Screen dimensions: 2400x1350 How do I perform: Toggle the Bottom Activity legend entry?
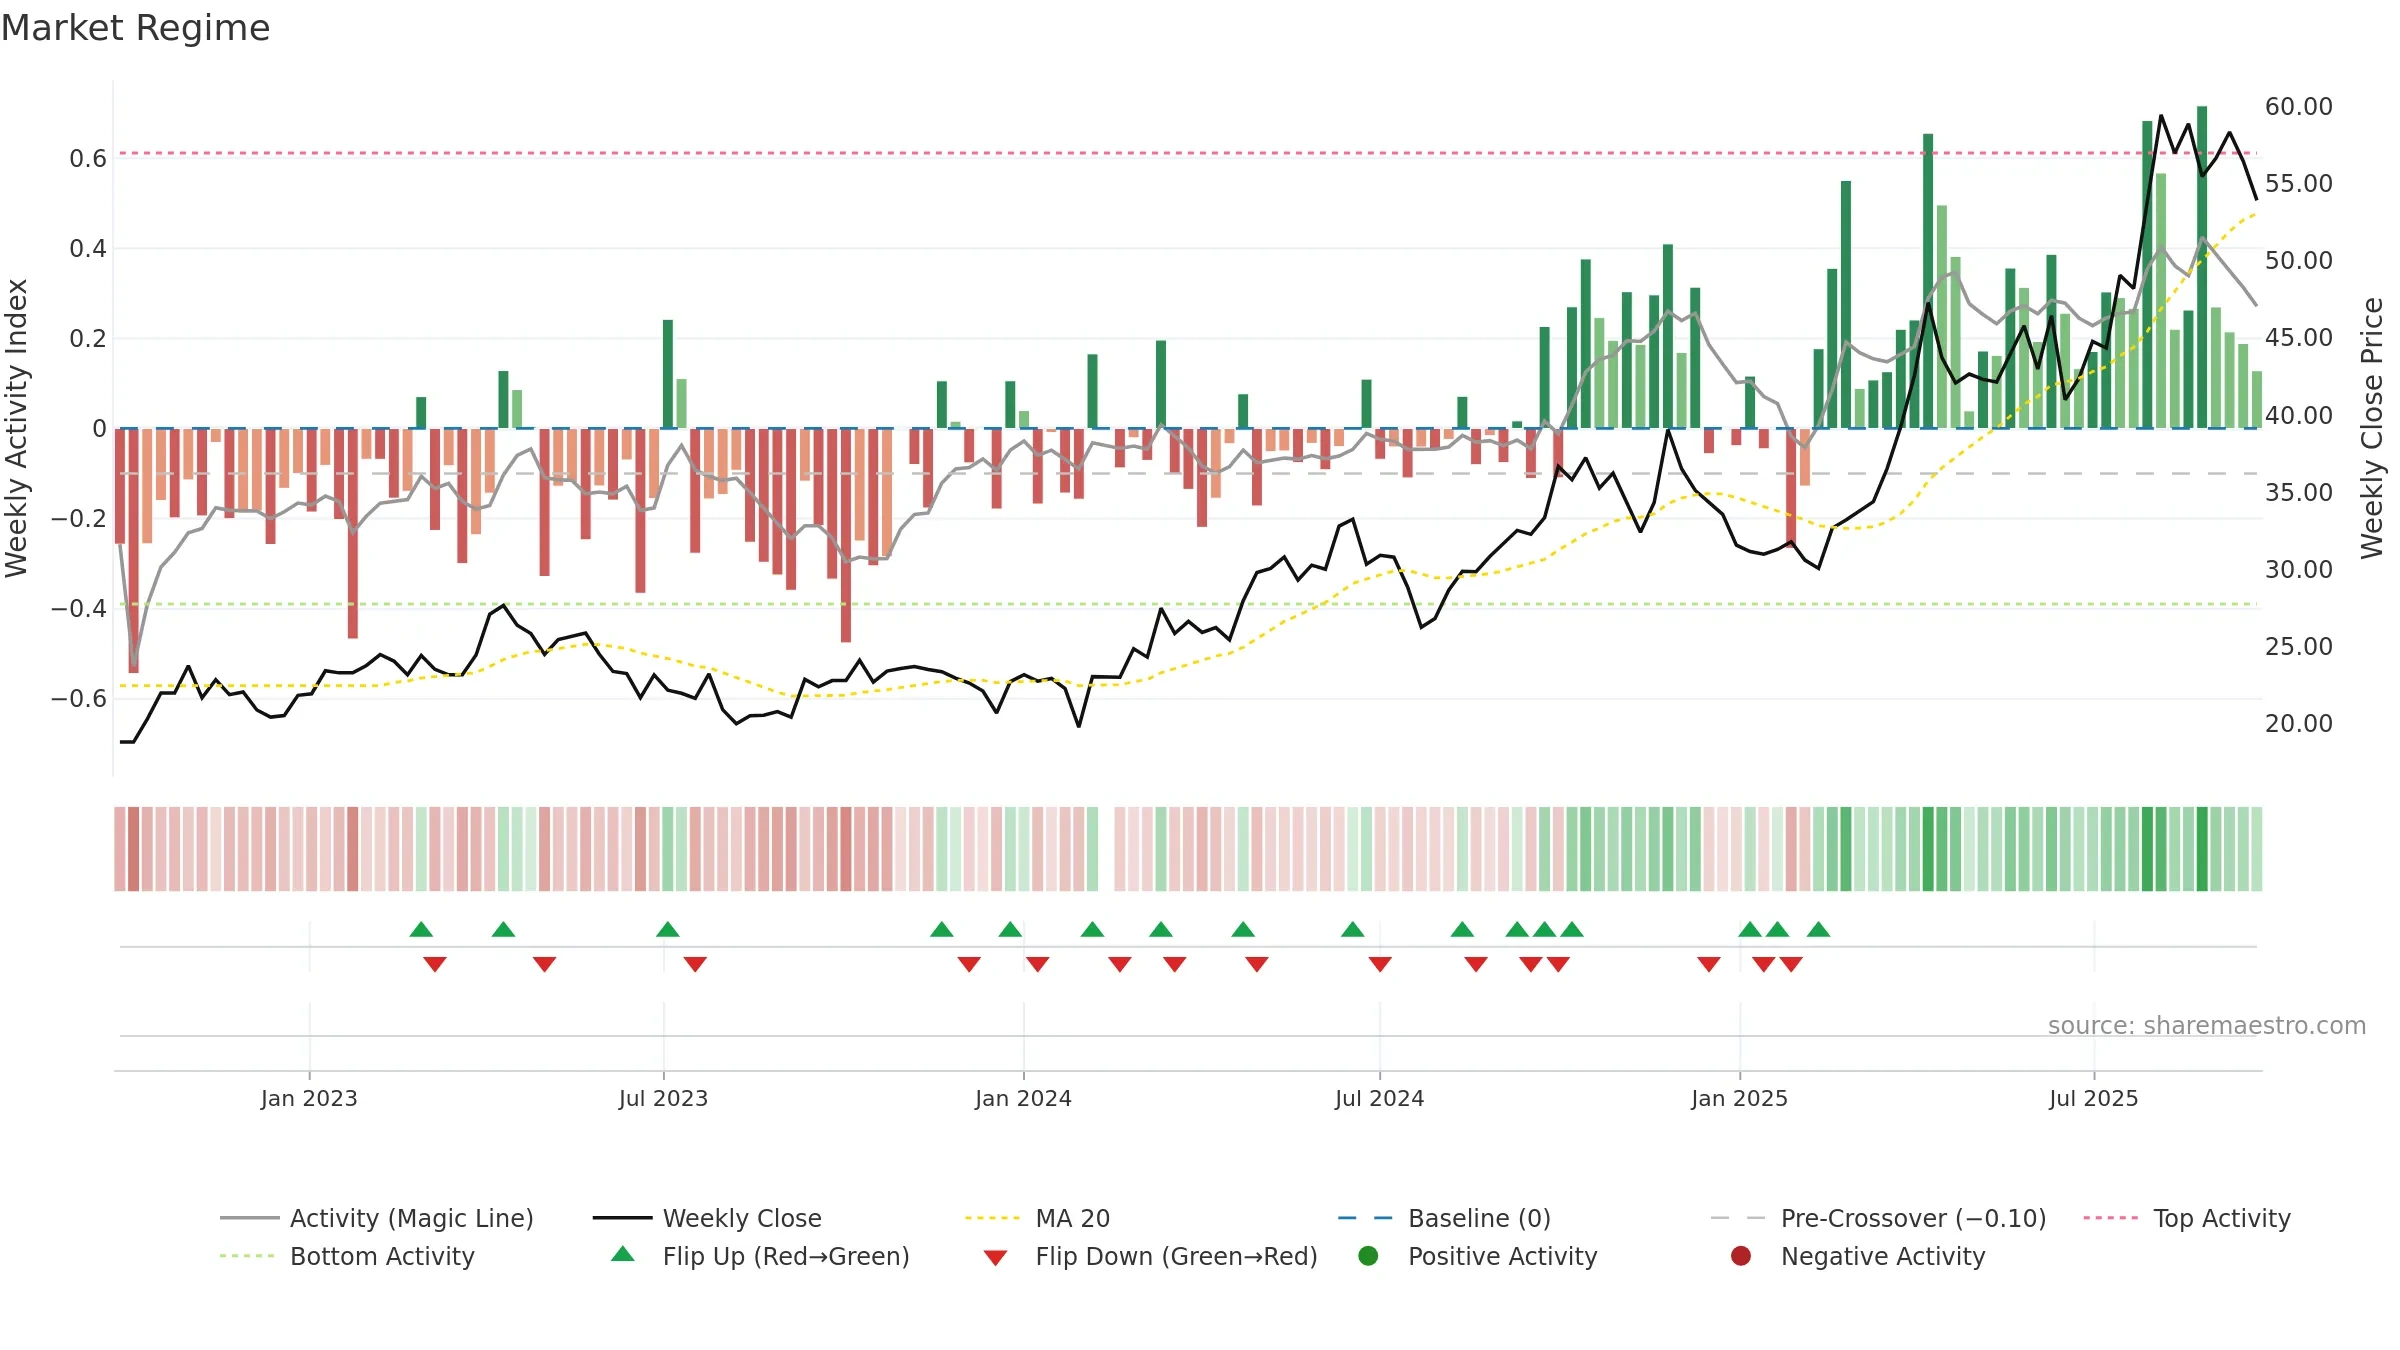(347, 1256)
